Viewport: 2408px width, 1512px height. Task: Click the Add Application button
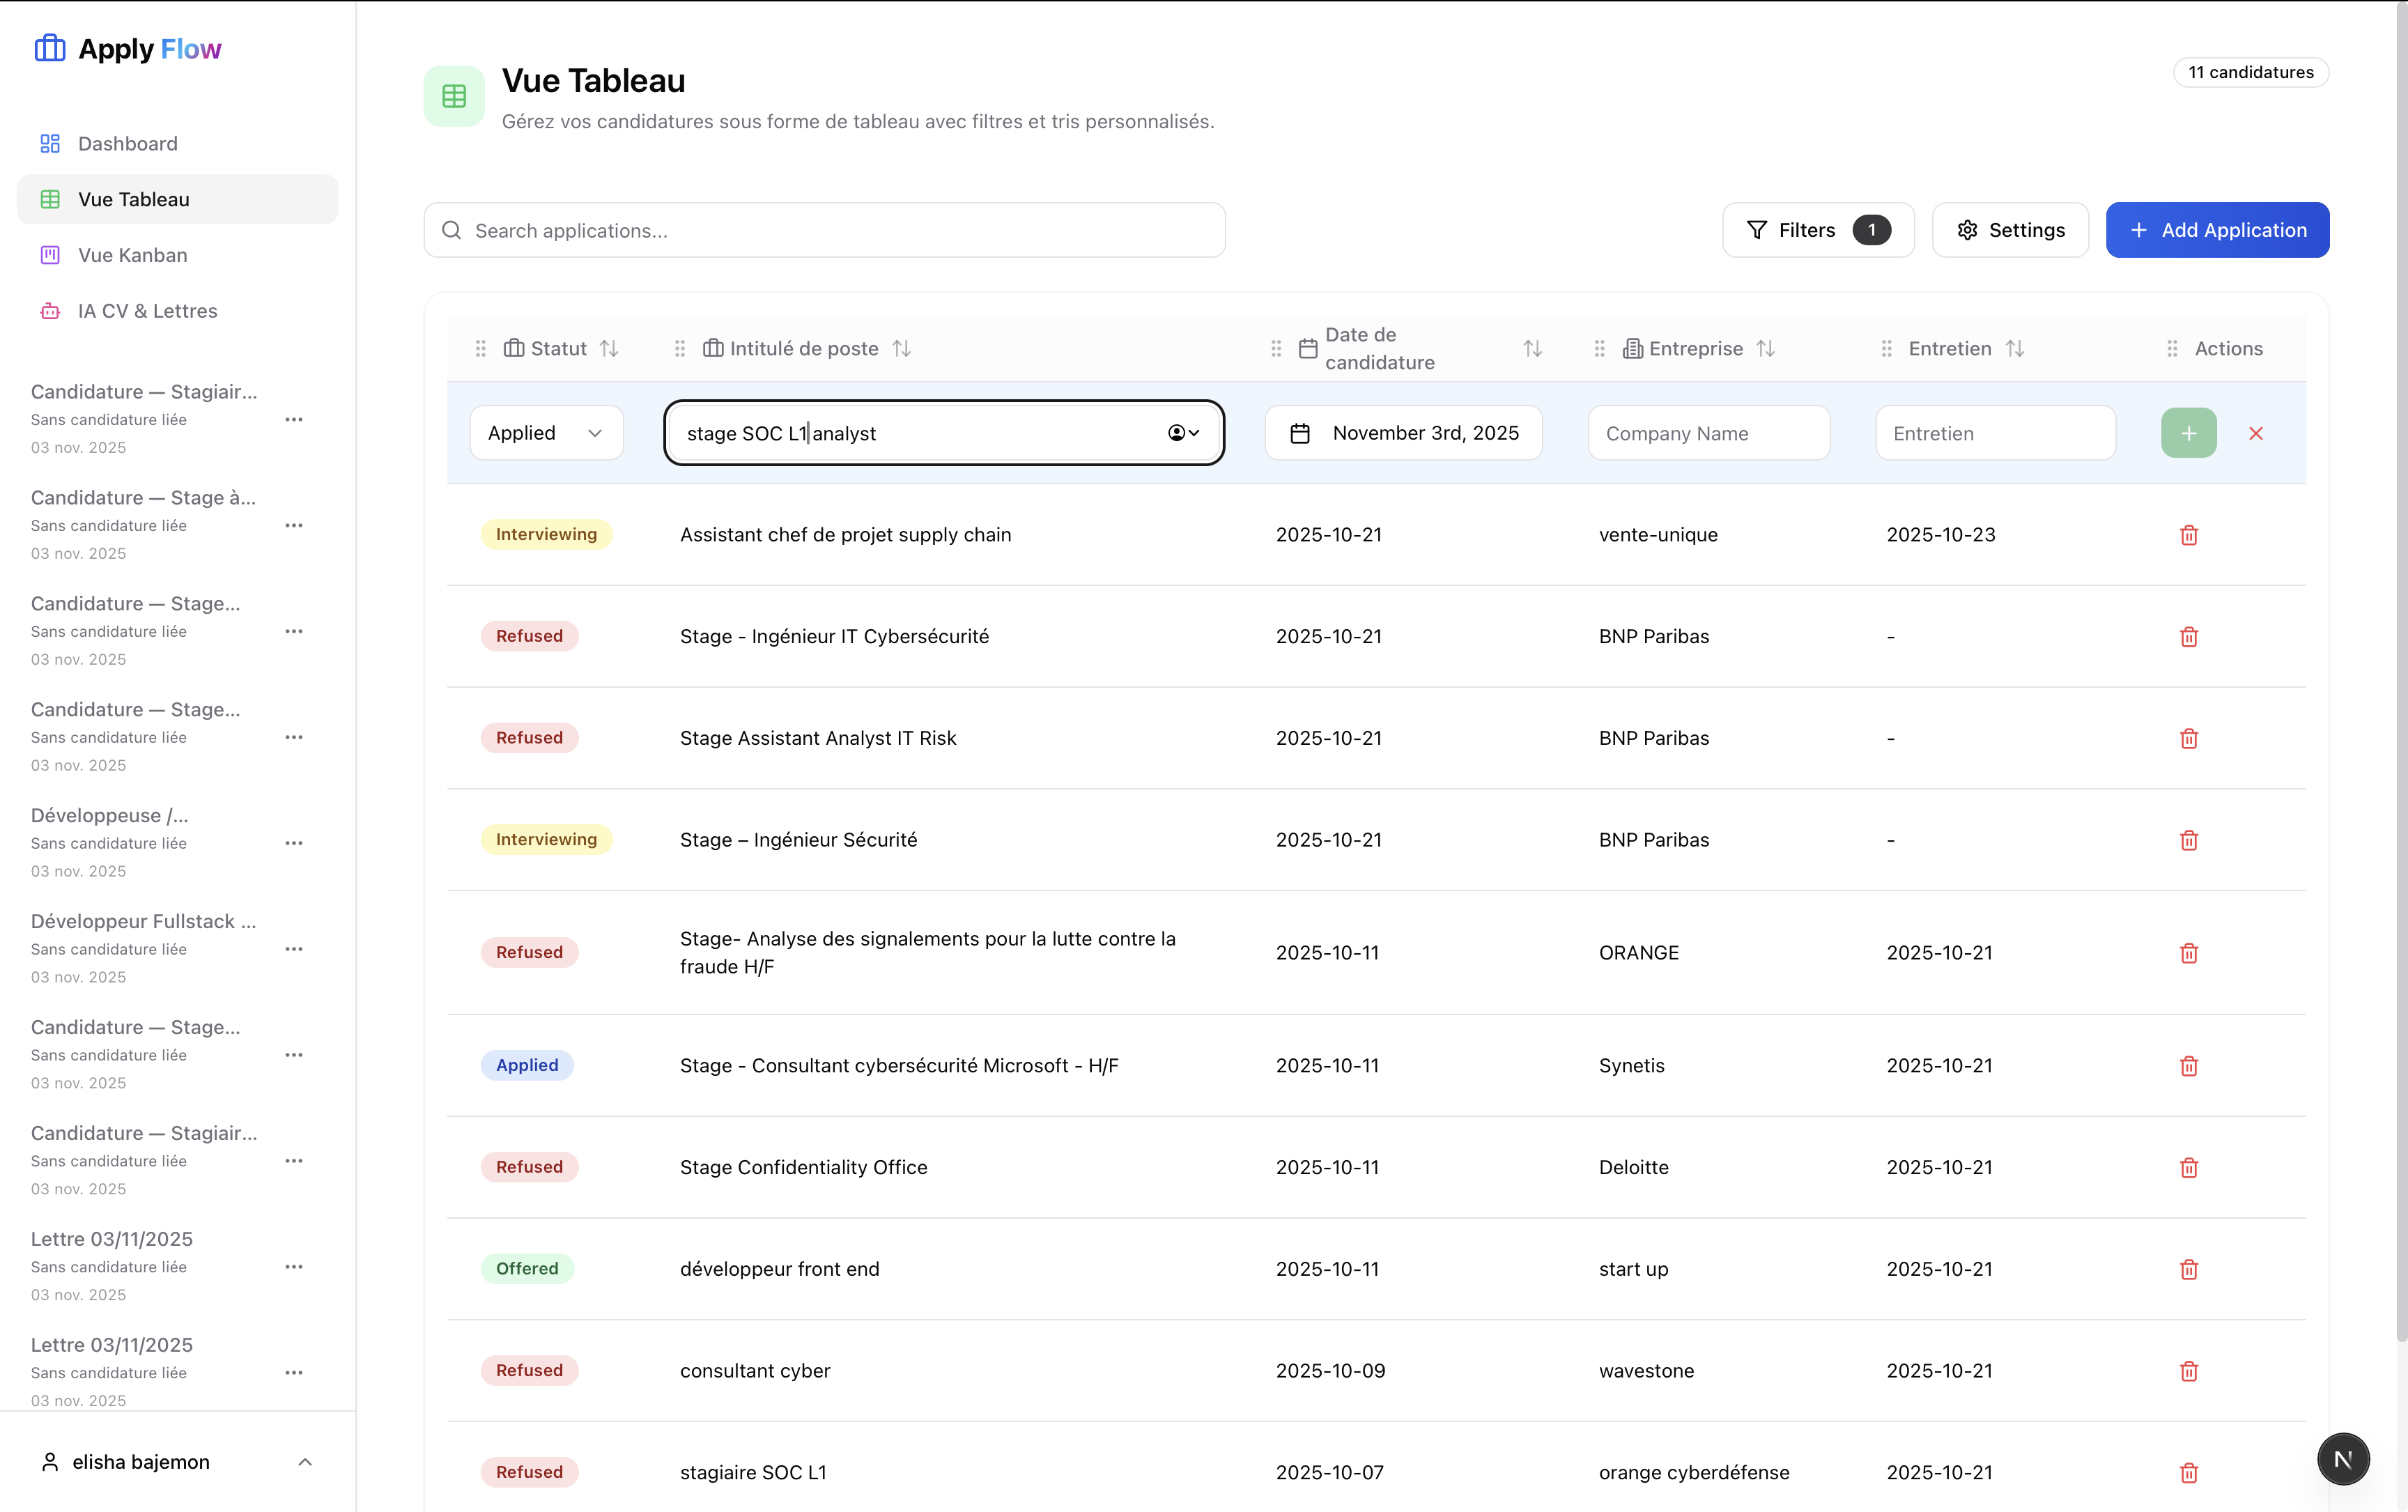[x=2217, y=230]
